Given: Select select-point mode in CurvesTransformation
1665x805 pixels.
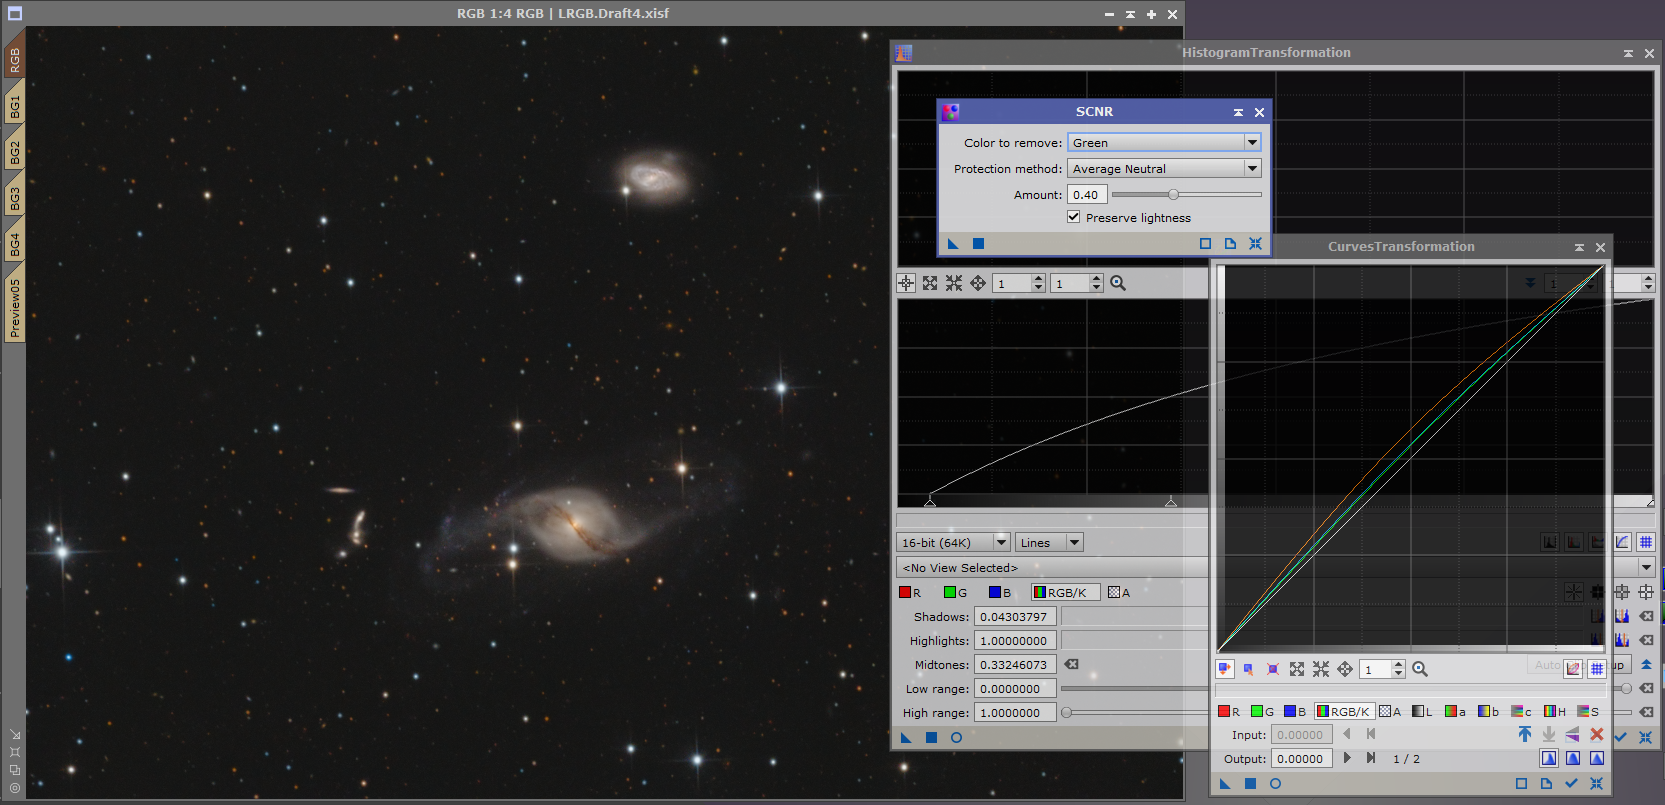Looking at the screenshot, I should coord(1249,669).
